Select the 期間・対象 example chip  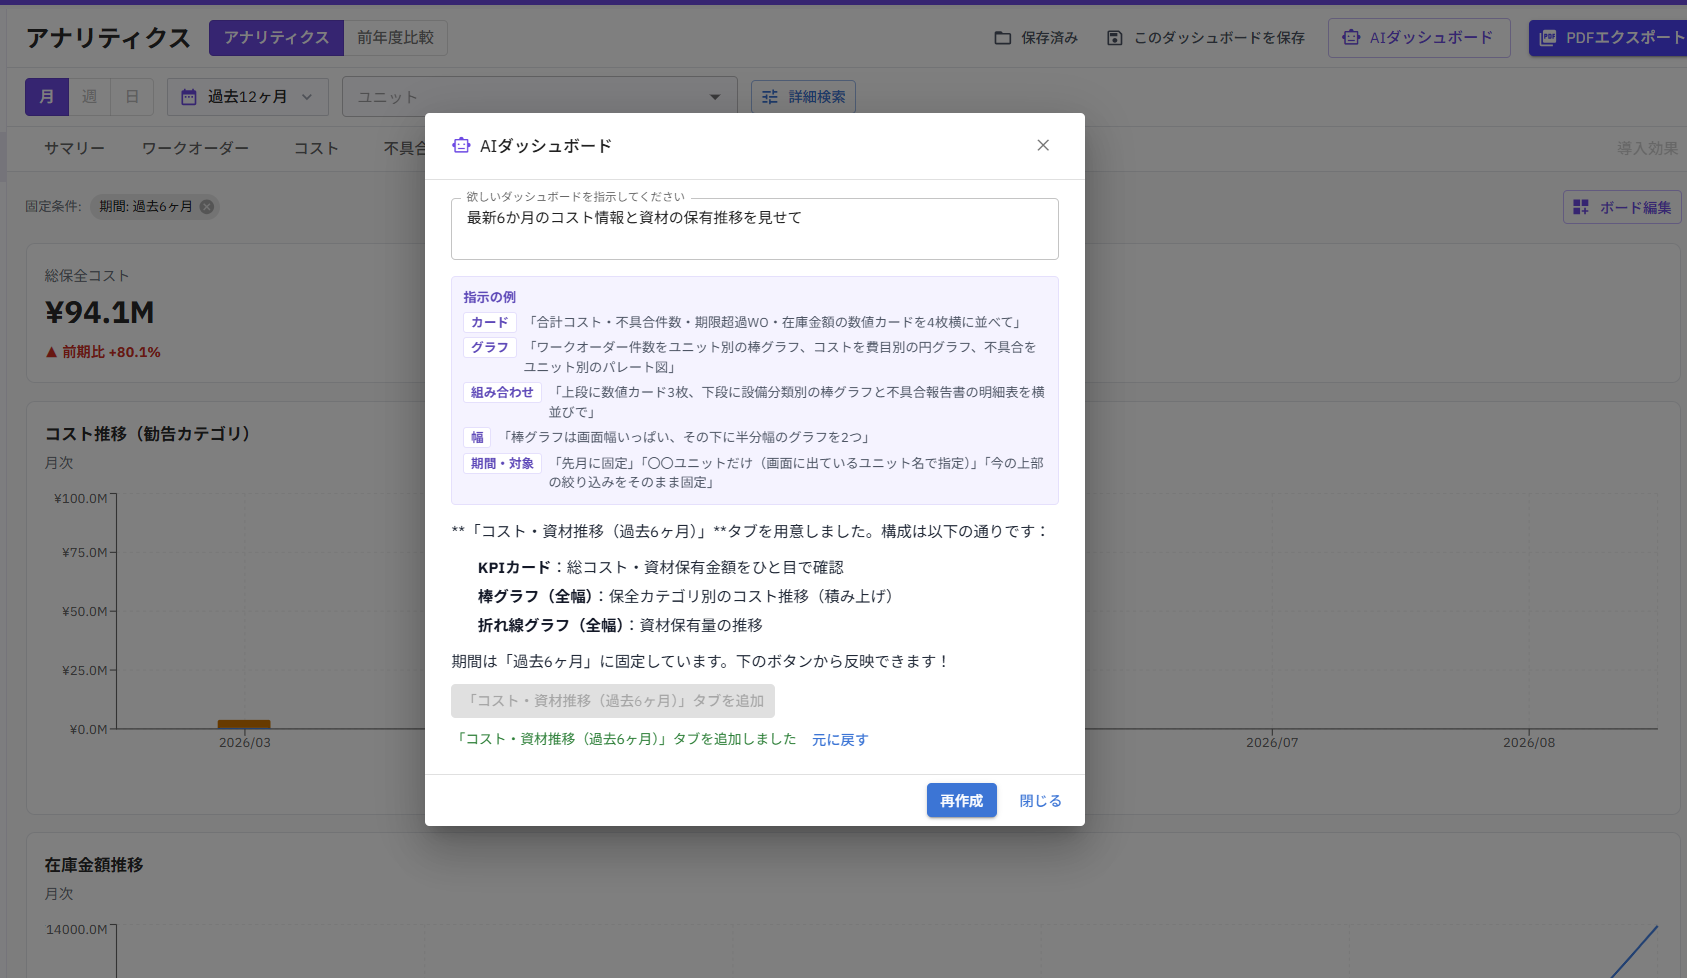(502, 463)
